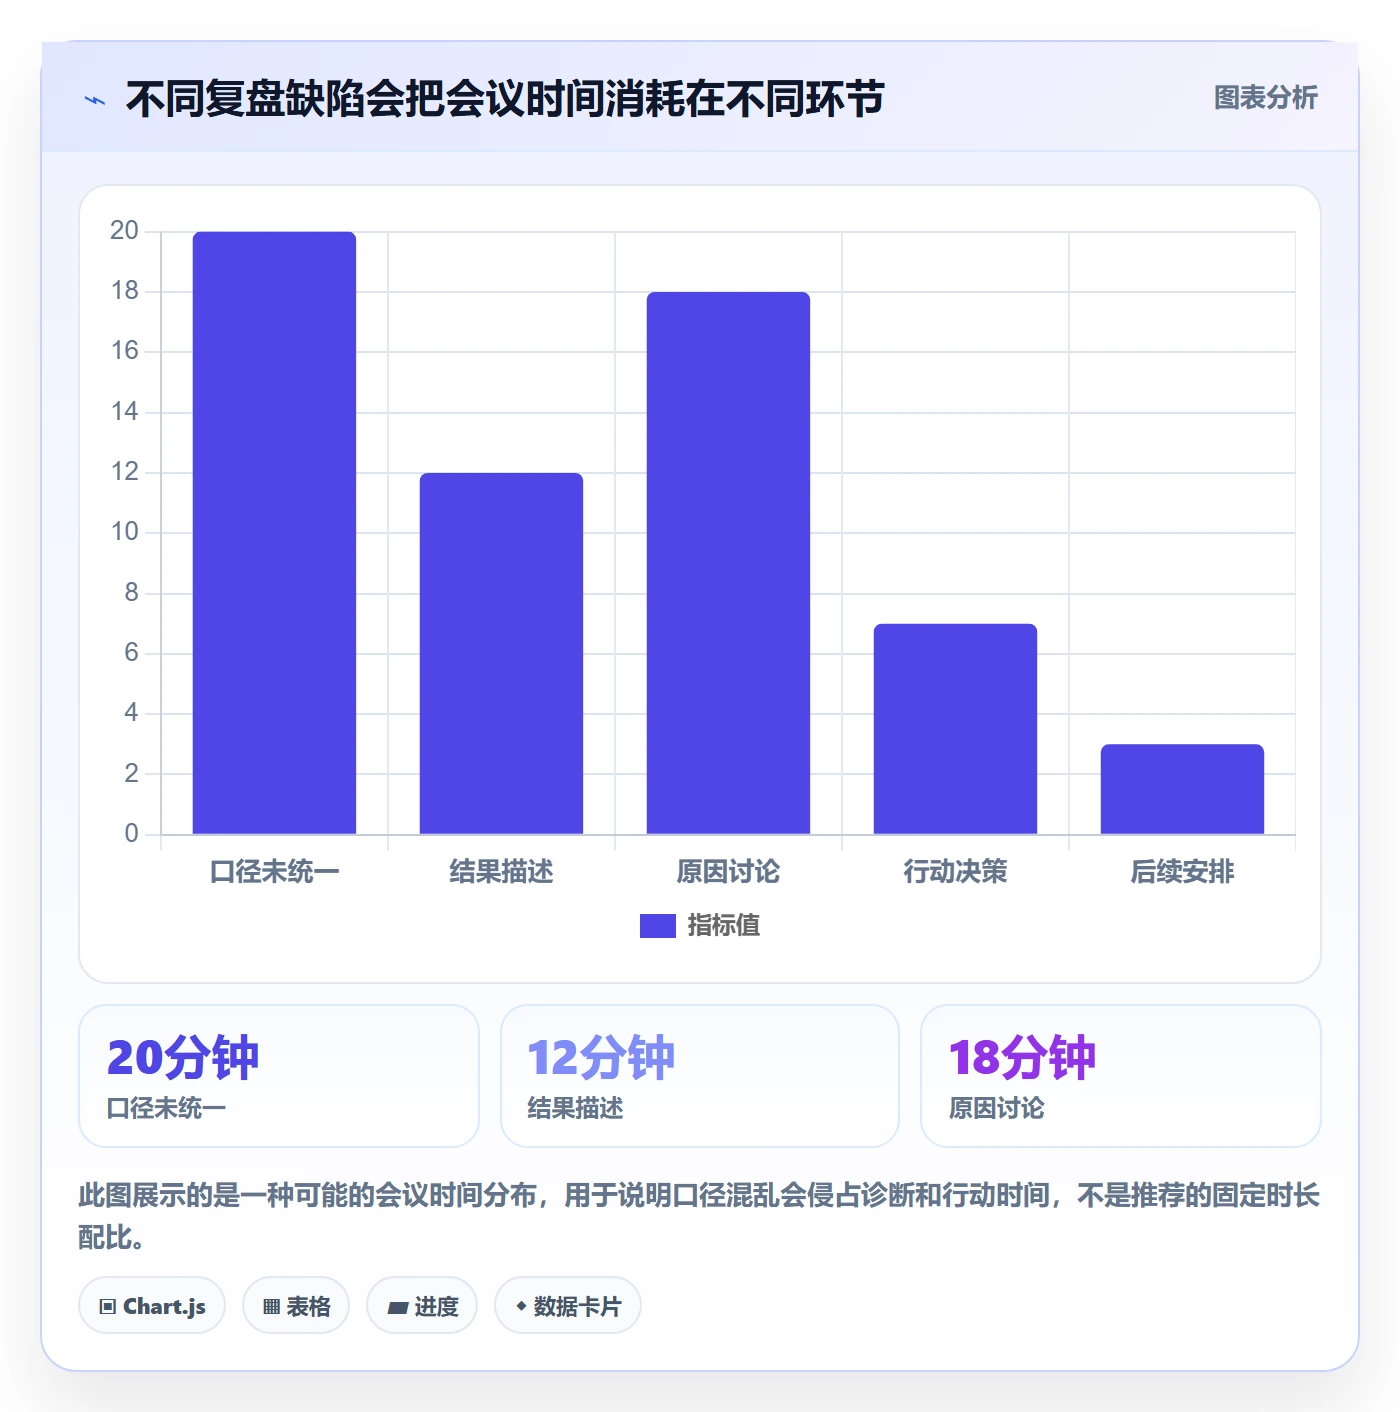Click the y-axis value 10

[124, 532]
